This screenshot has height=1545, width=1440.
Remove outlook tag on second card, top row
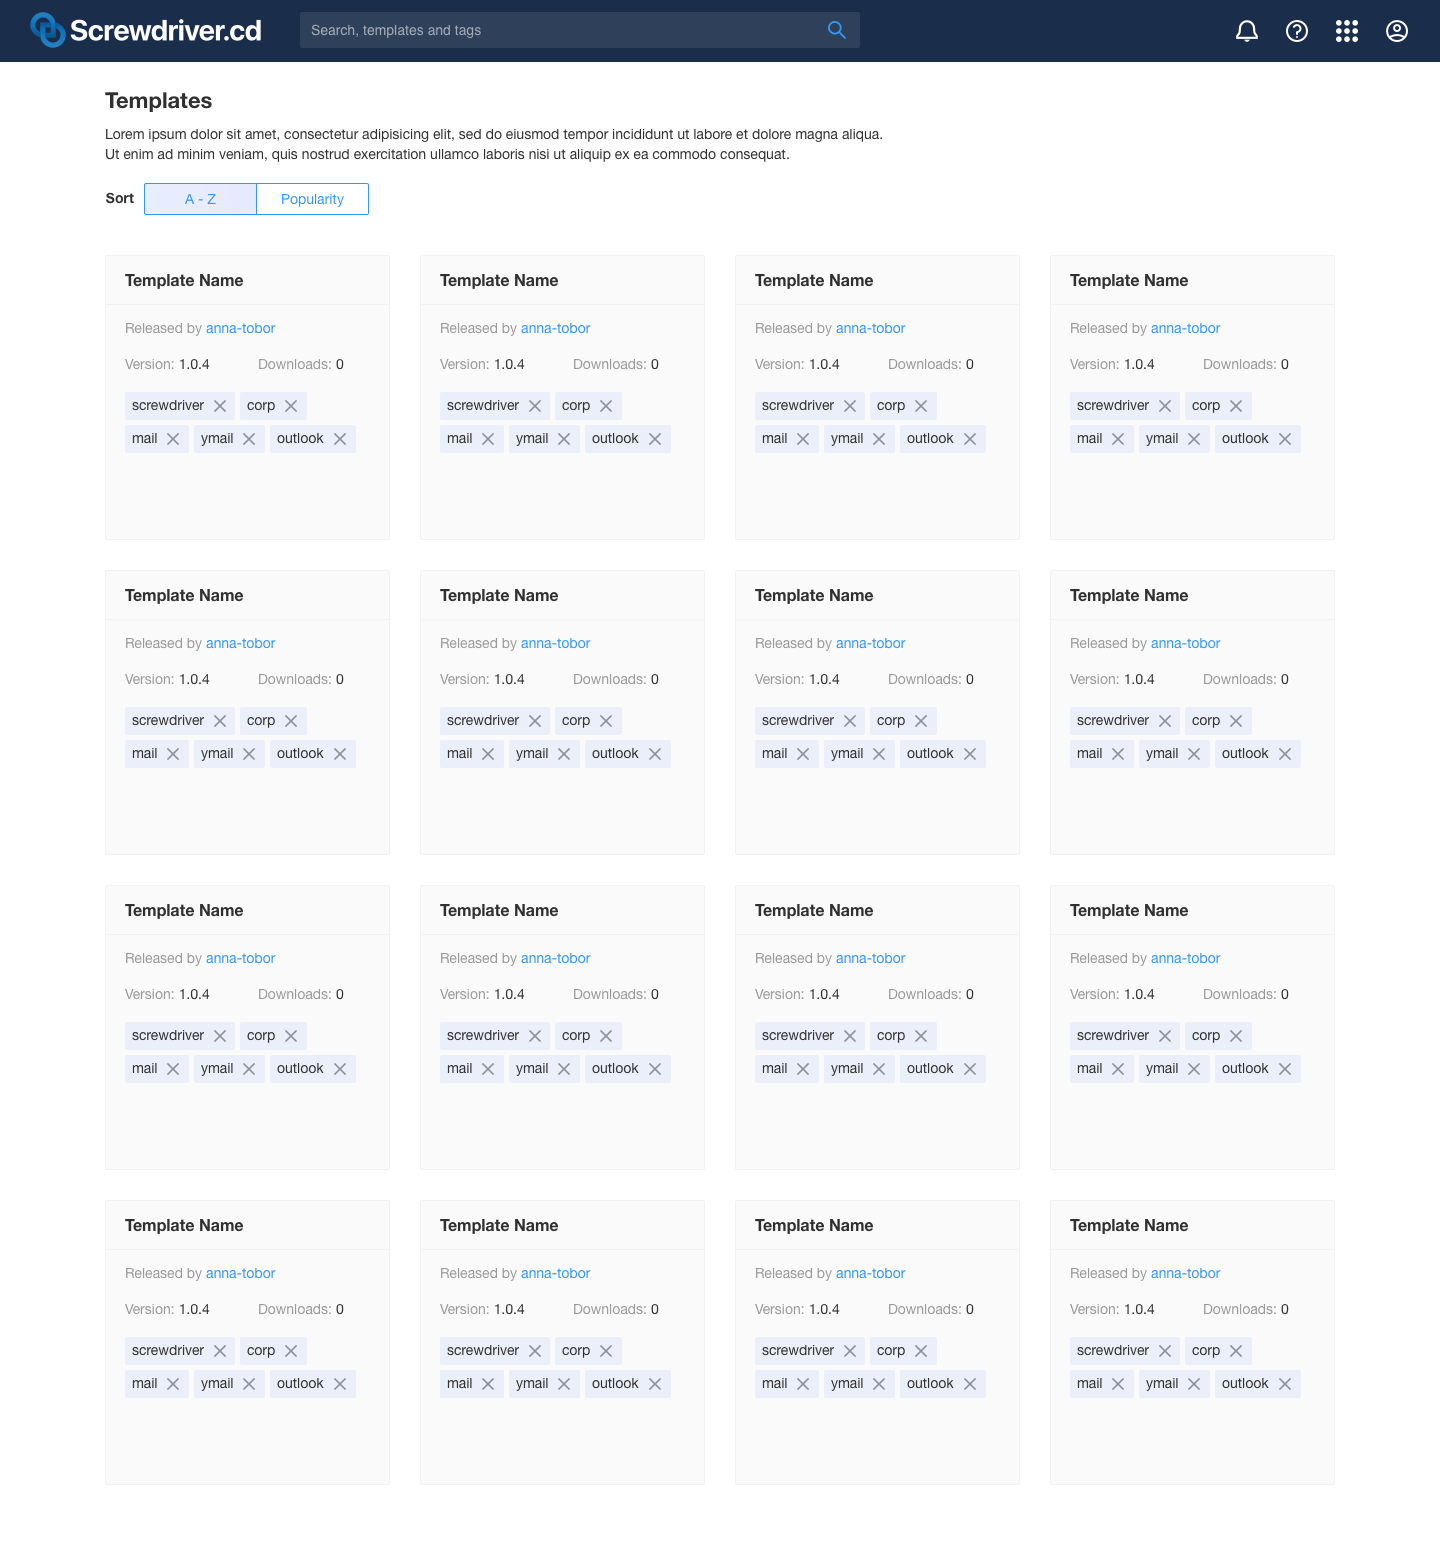tap(655, 439)
